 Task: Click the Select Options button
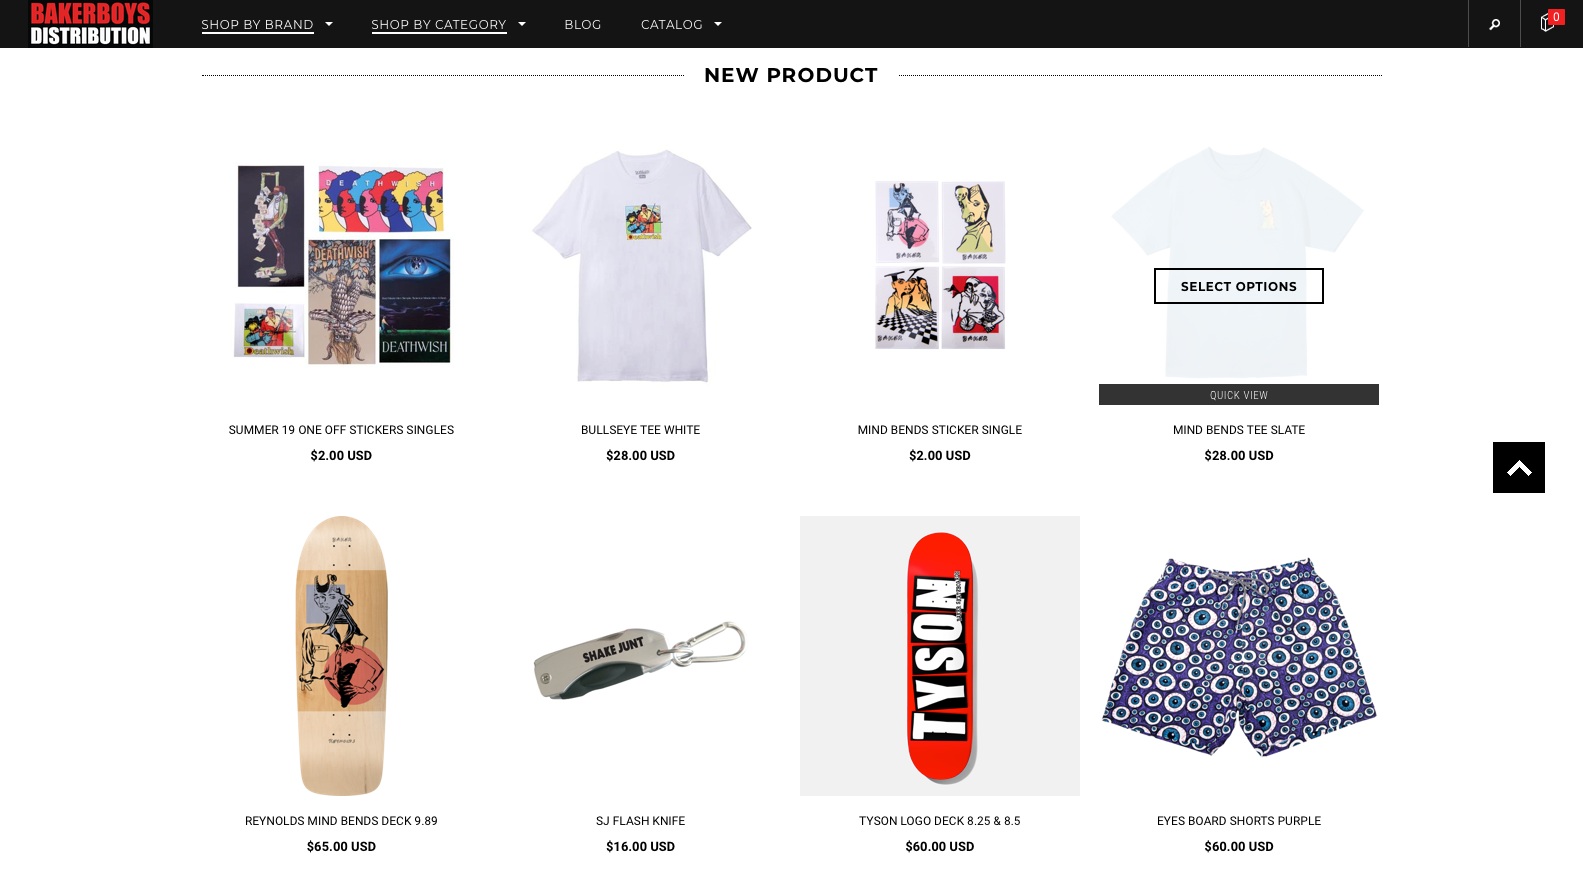click(1238, 286)
